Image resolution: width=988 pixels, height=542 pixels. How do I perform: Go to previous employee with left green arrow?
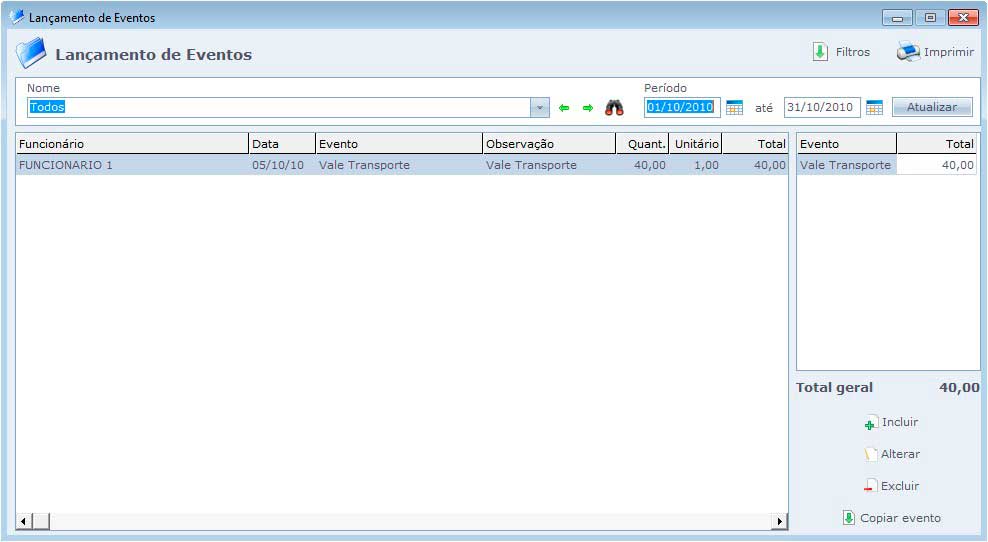click(564, 108)
